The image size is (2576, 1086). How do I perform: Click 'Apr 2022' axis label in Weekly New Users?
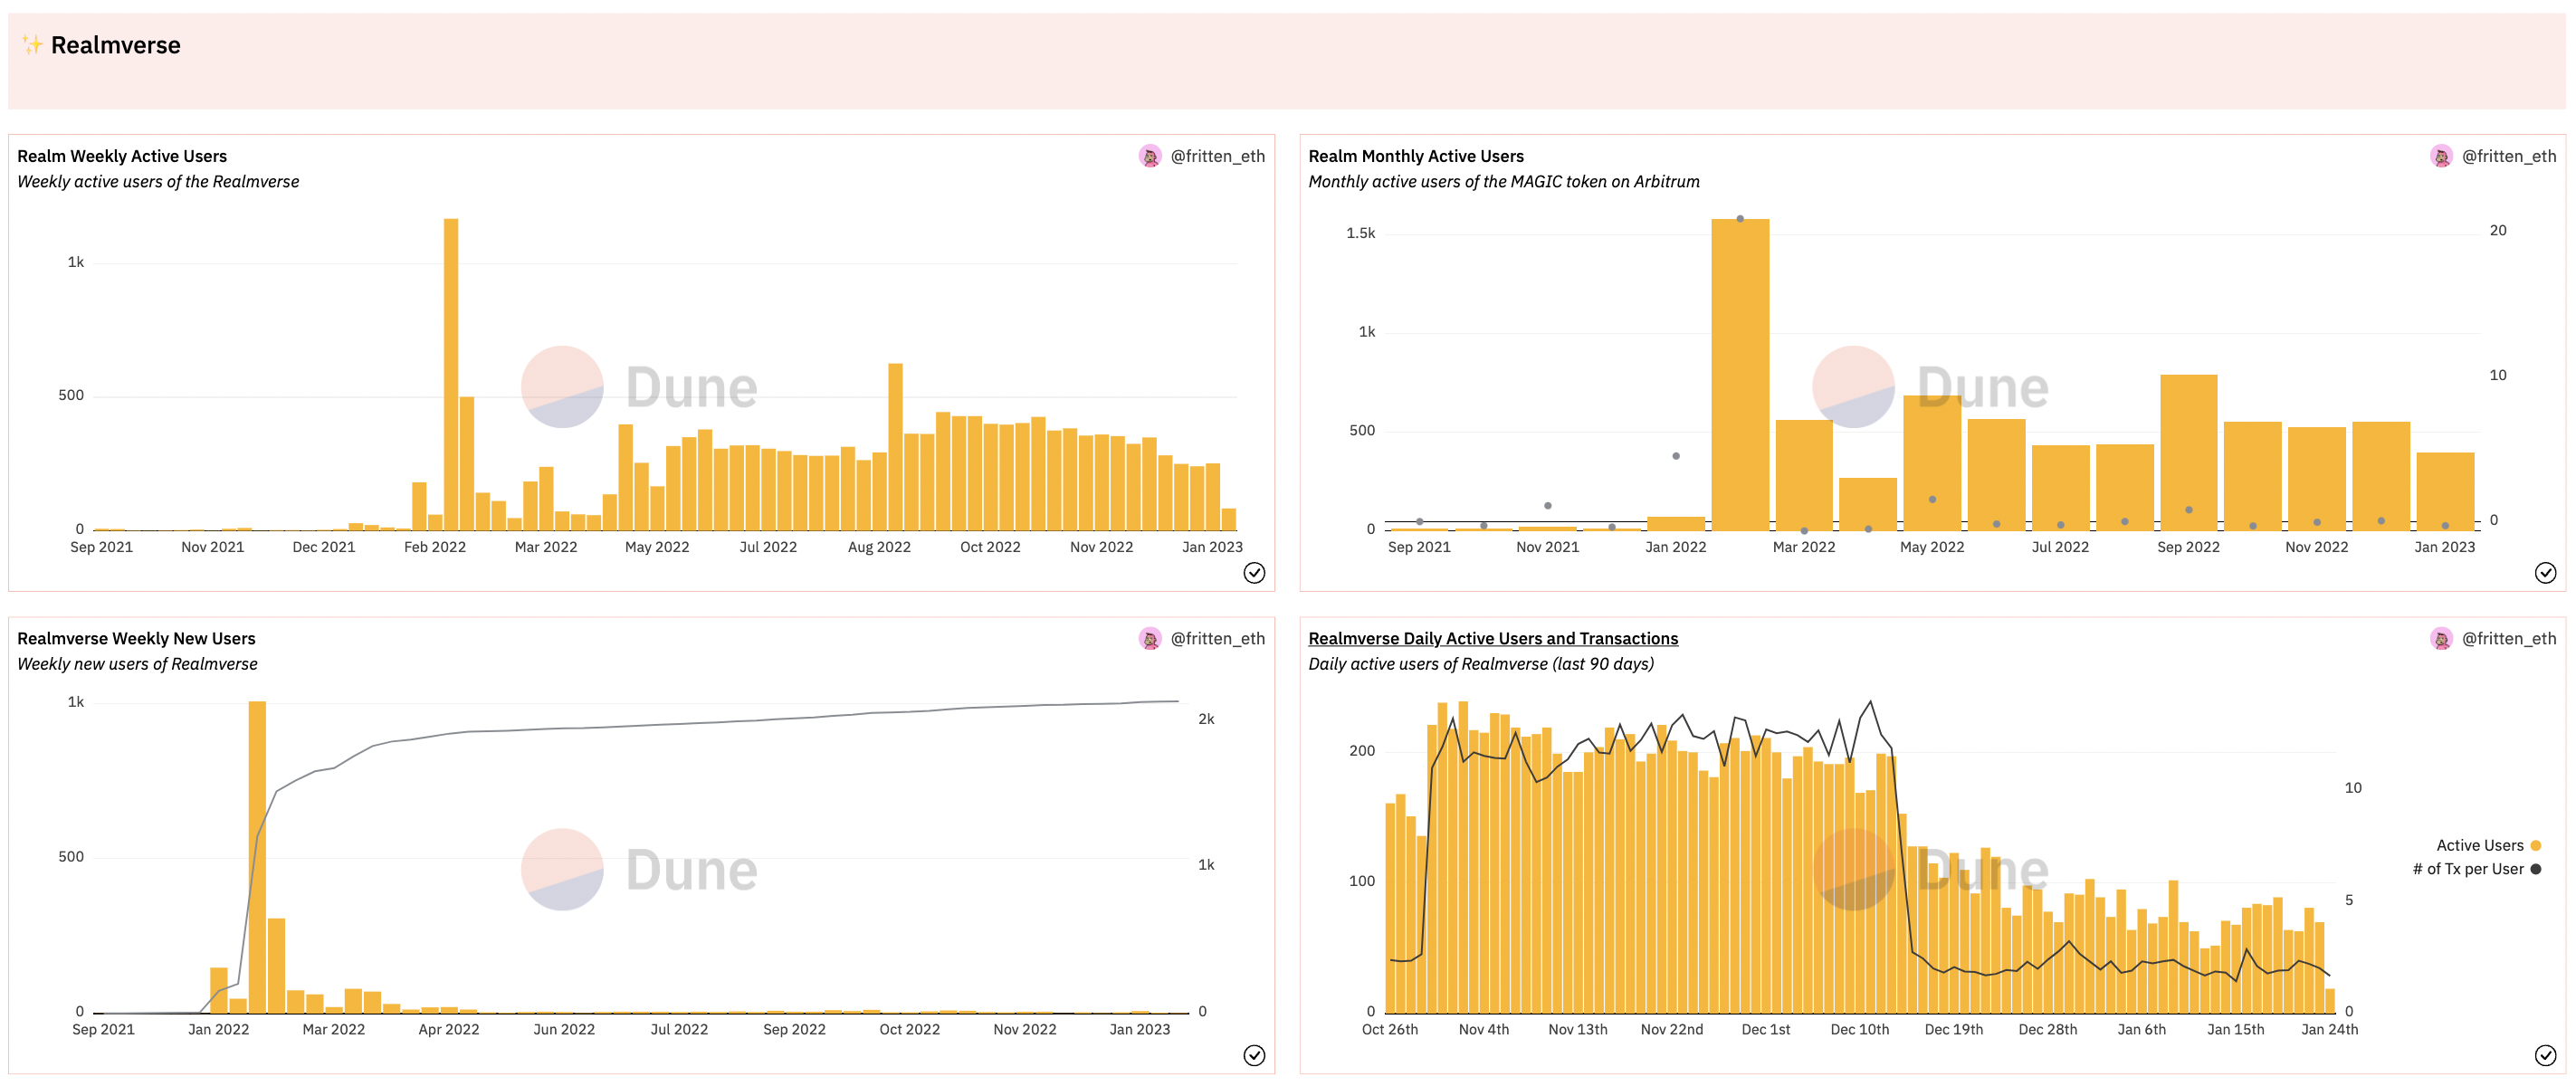449,1029
